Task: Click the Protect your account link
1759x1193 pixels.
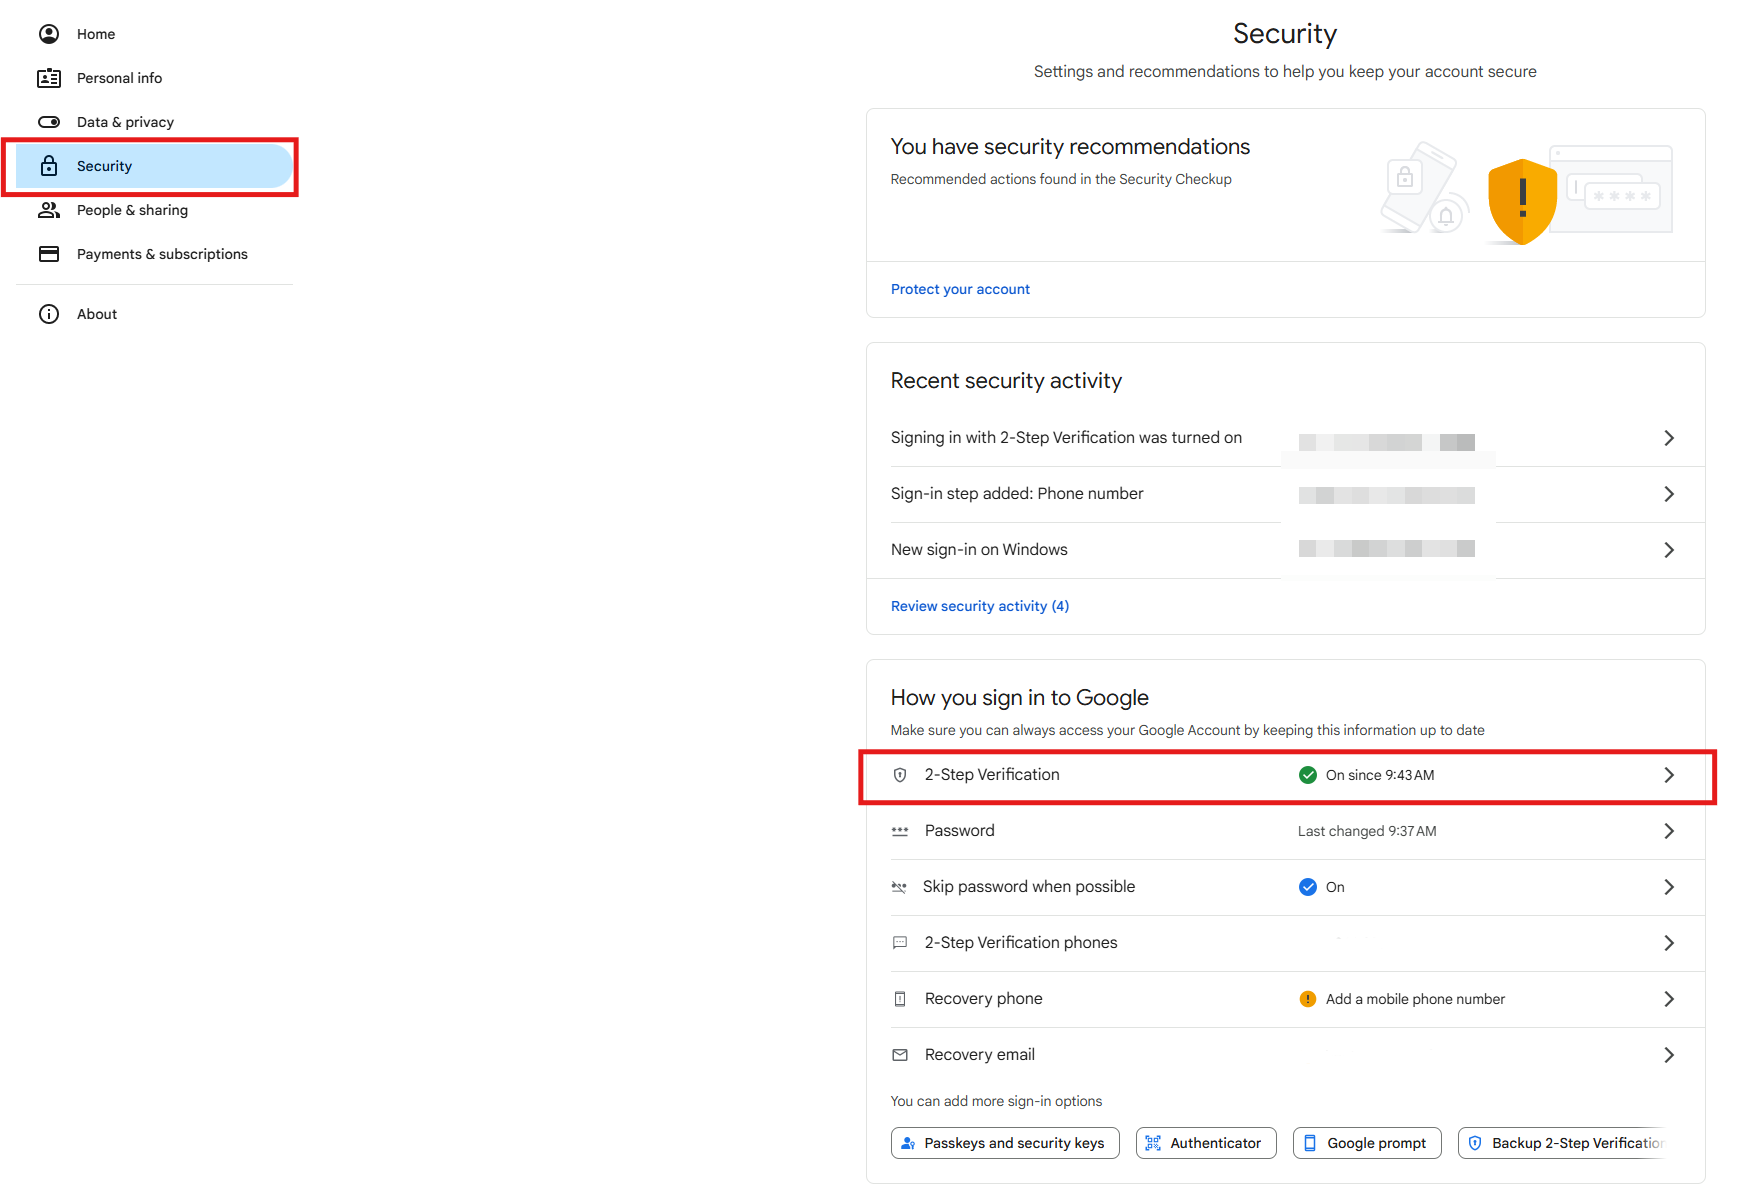Action: pos(960,289)
